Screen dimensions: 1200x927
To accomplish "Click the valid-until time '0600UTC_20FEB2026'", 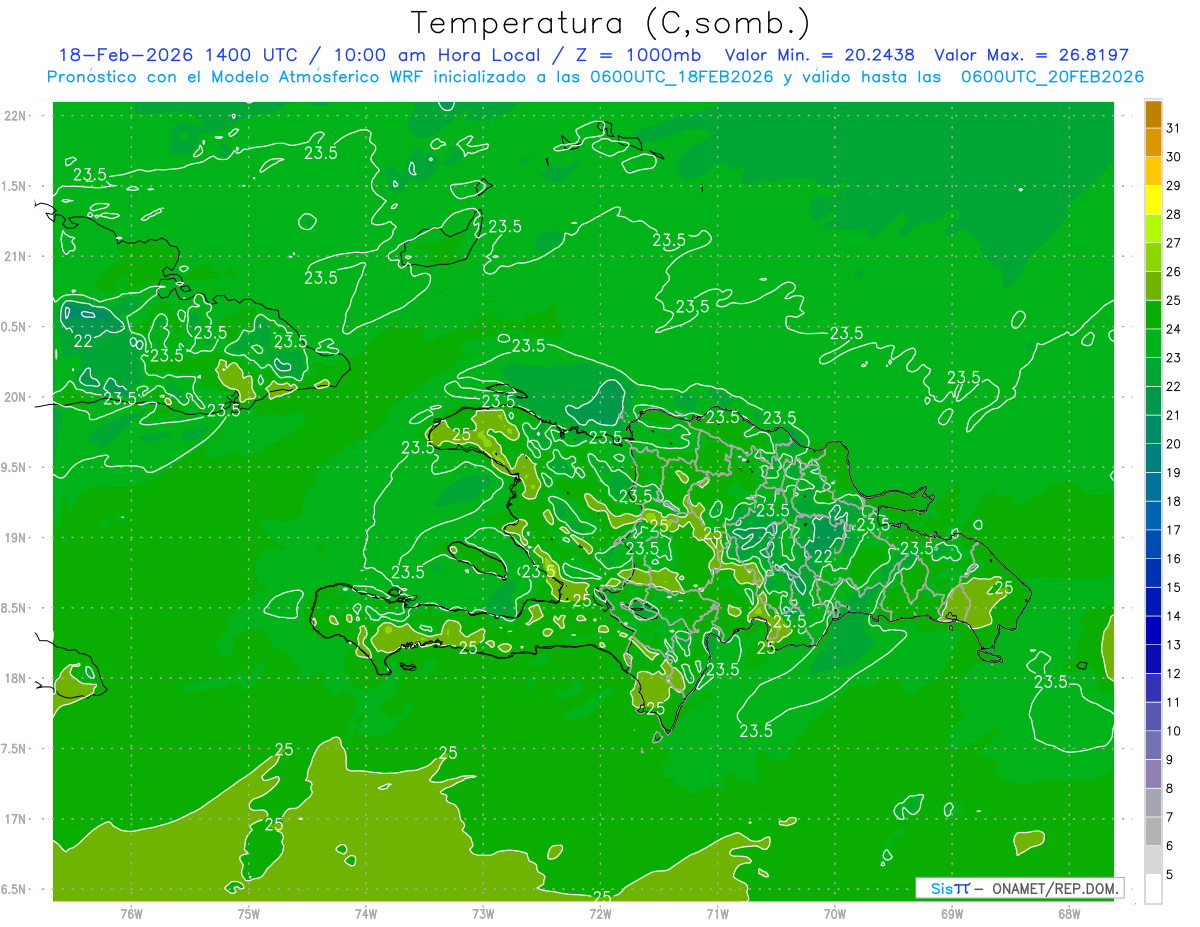I will [x=1052, y=77].
